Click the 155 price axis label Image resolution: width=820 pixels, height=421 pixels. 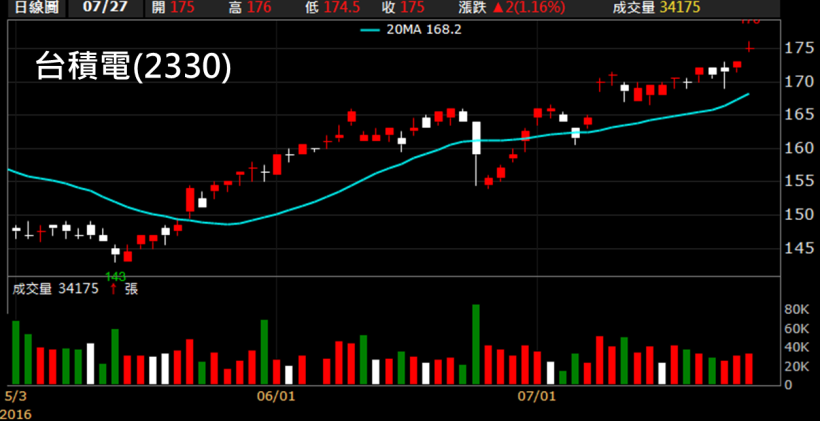tap(800, 181)
